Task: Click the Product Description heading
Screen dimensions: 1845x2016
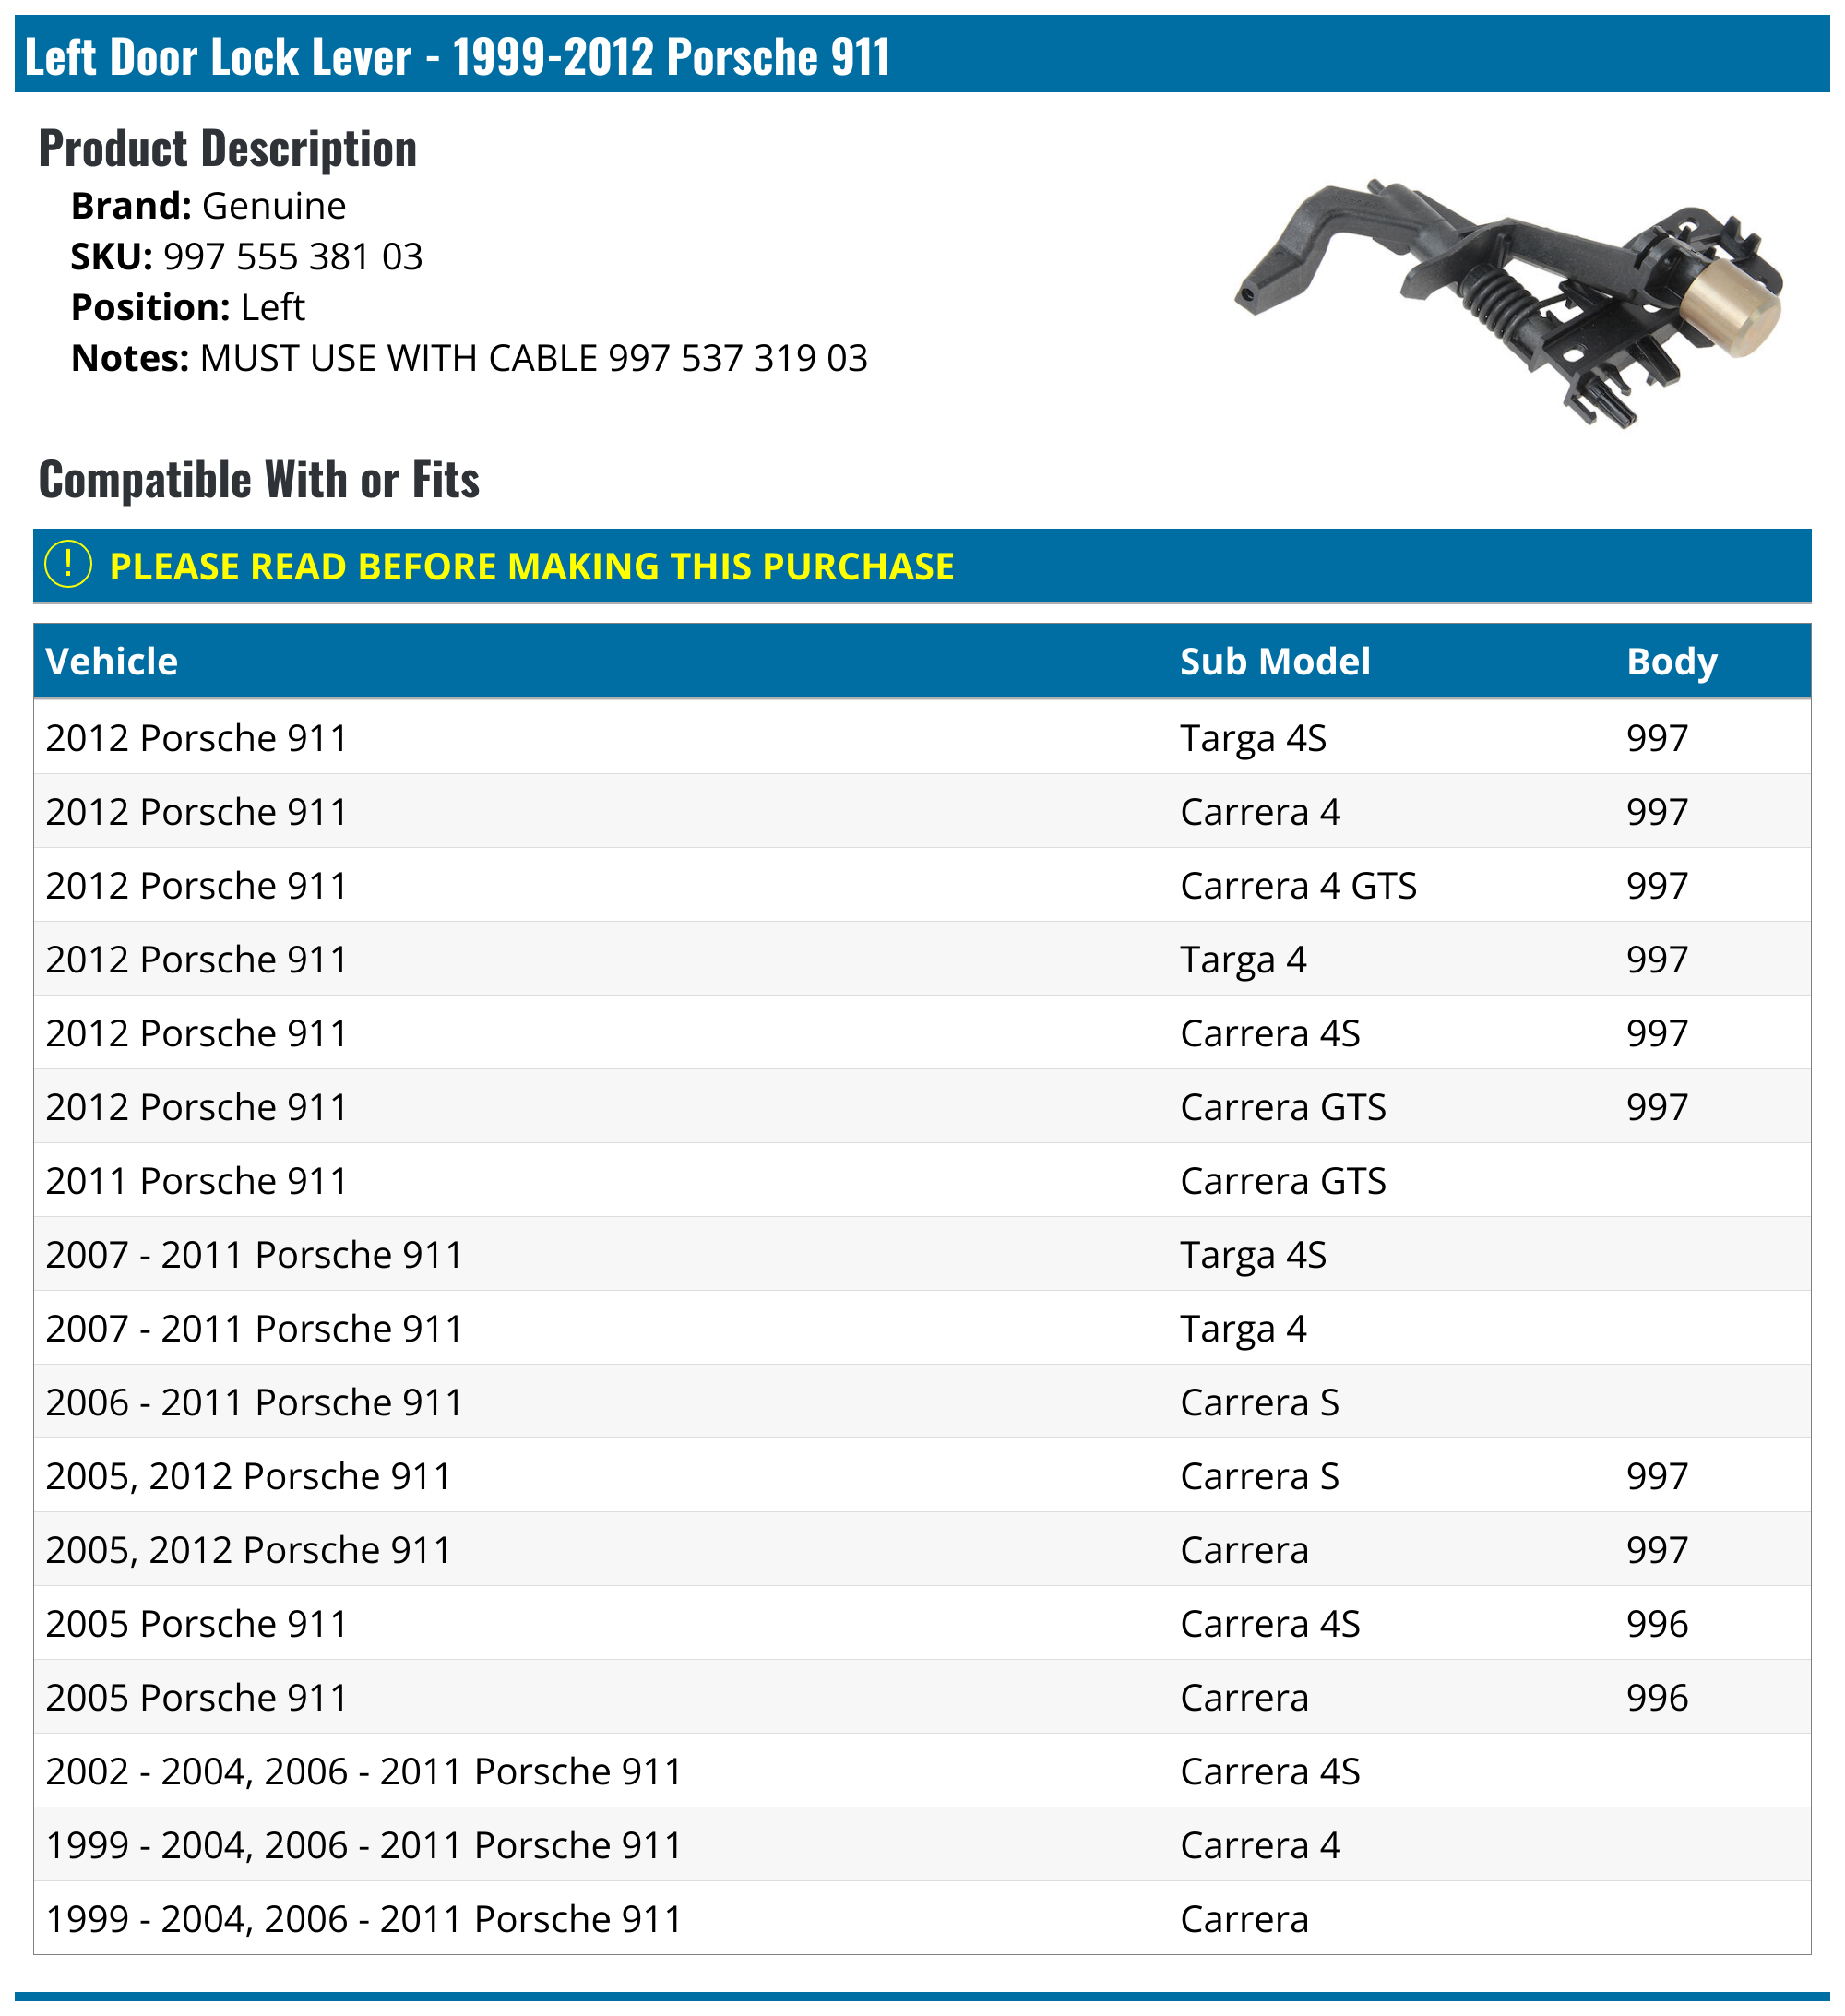Action: point(228,149)
